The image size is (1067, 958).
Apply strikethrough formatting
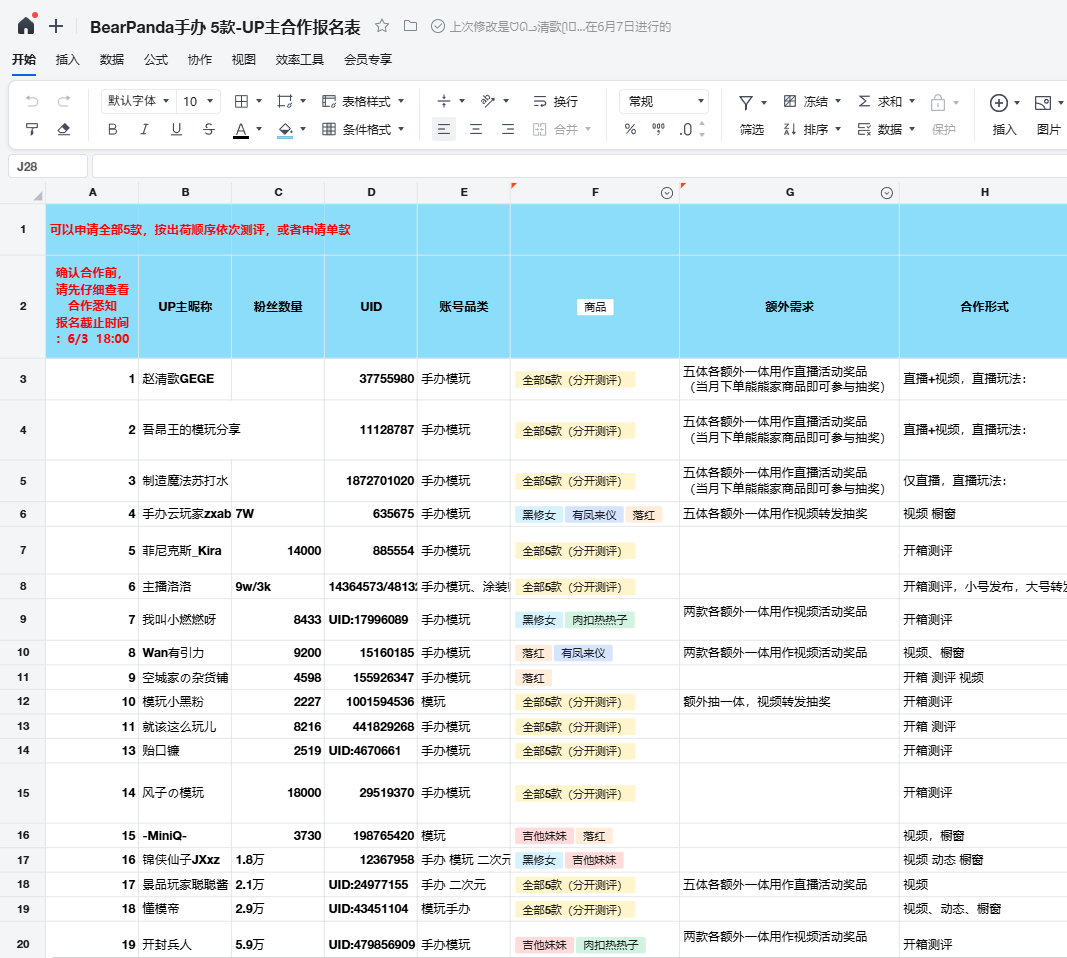tap(209, 129)
